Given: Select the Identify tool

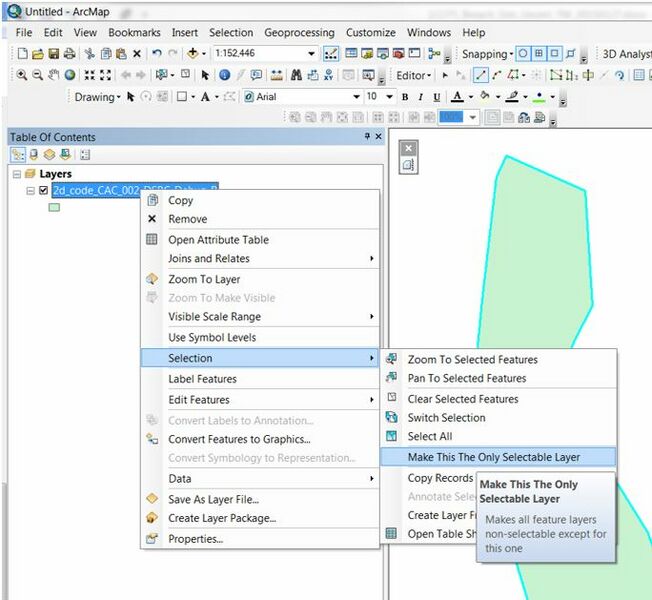Looking at the screenshot, I should coord(225,75).
